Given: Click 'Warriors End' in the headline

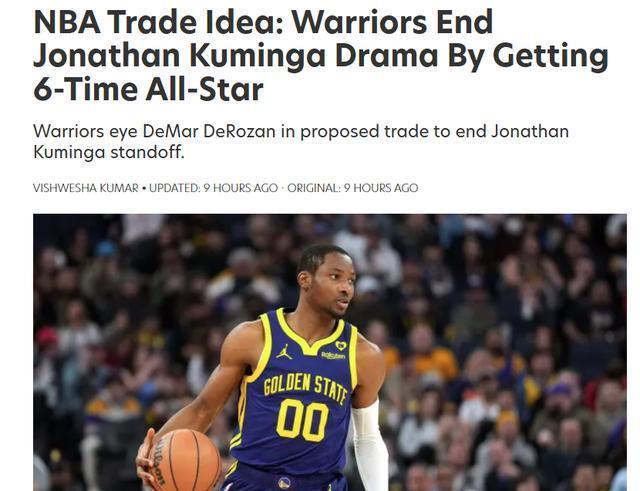Looking at the screenshot, I should pos(392,22).
